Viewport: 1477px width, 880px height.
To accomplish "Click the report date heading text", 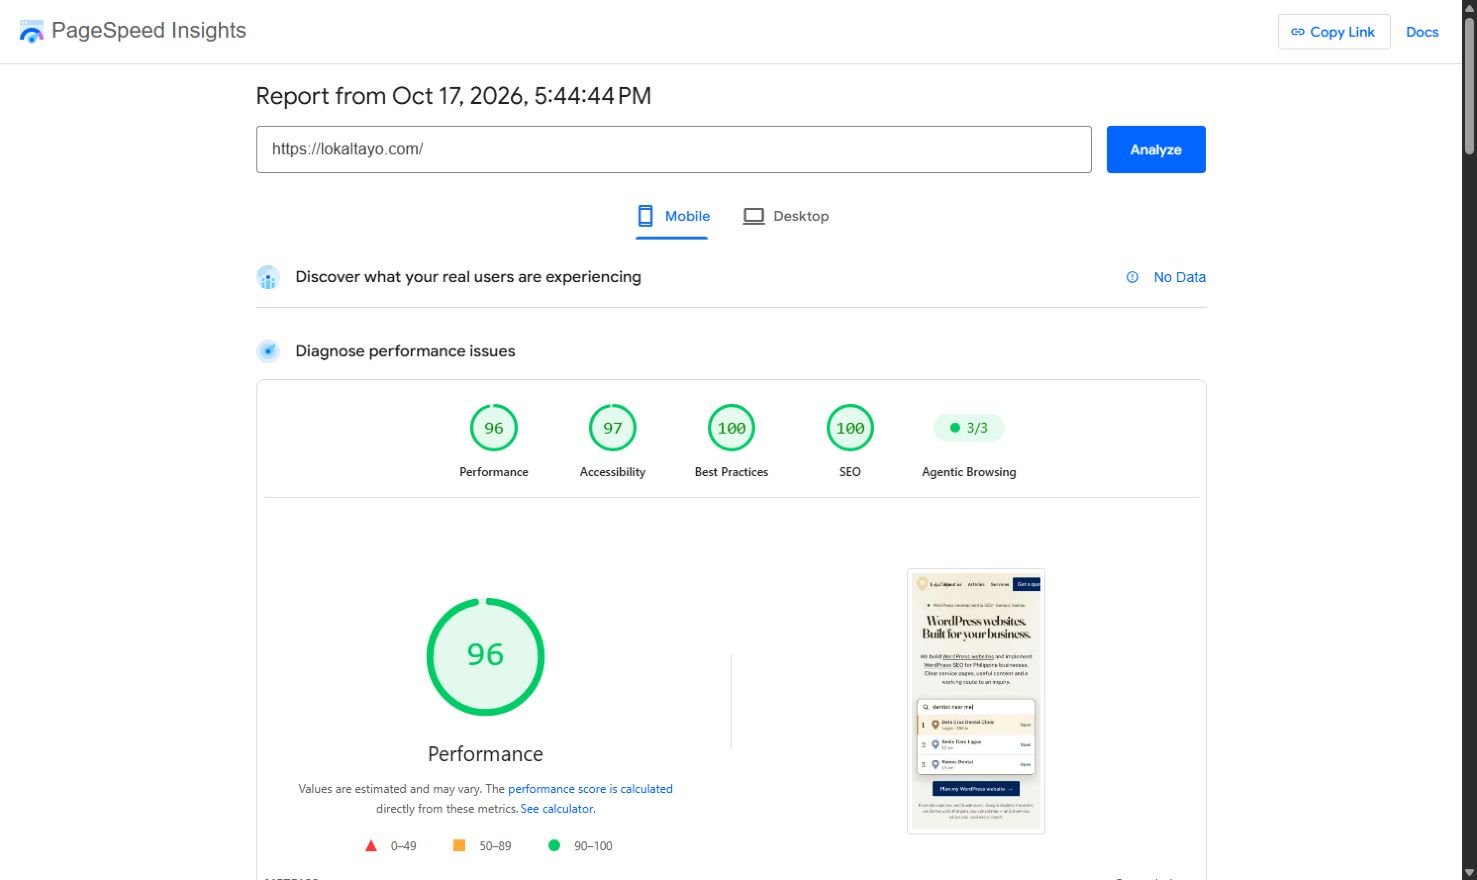I will (x=453, y=96).
